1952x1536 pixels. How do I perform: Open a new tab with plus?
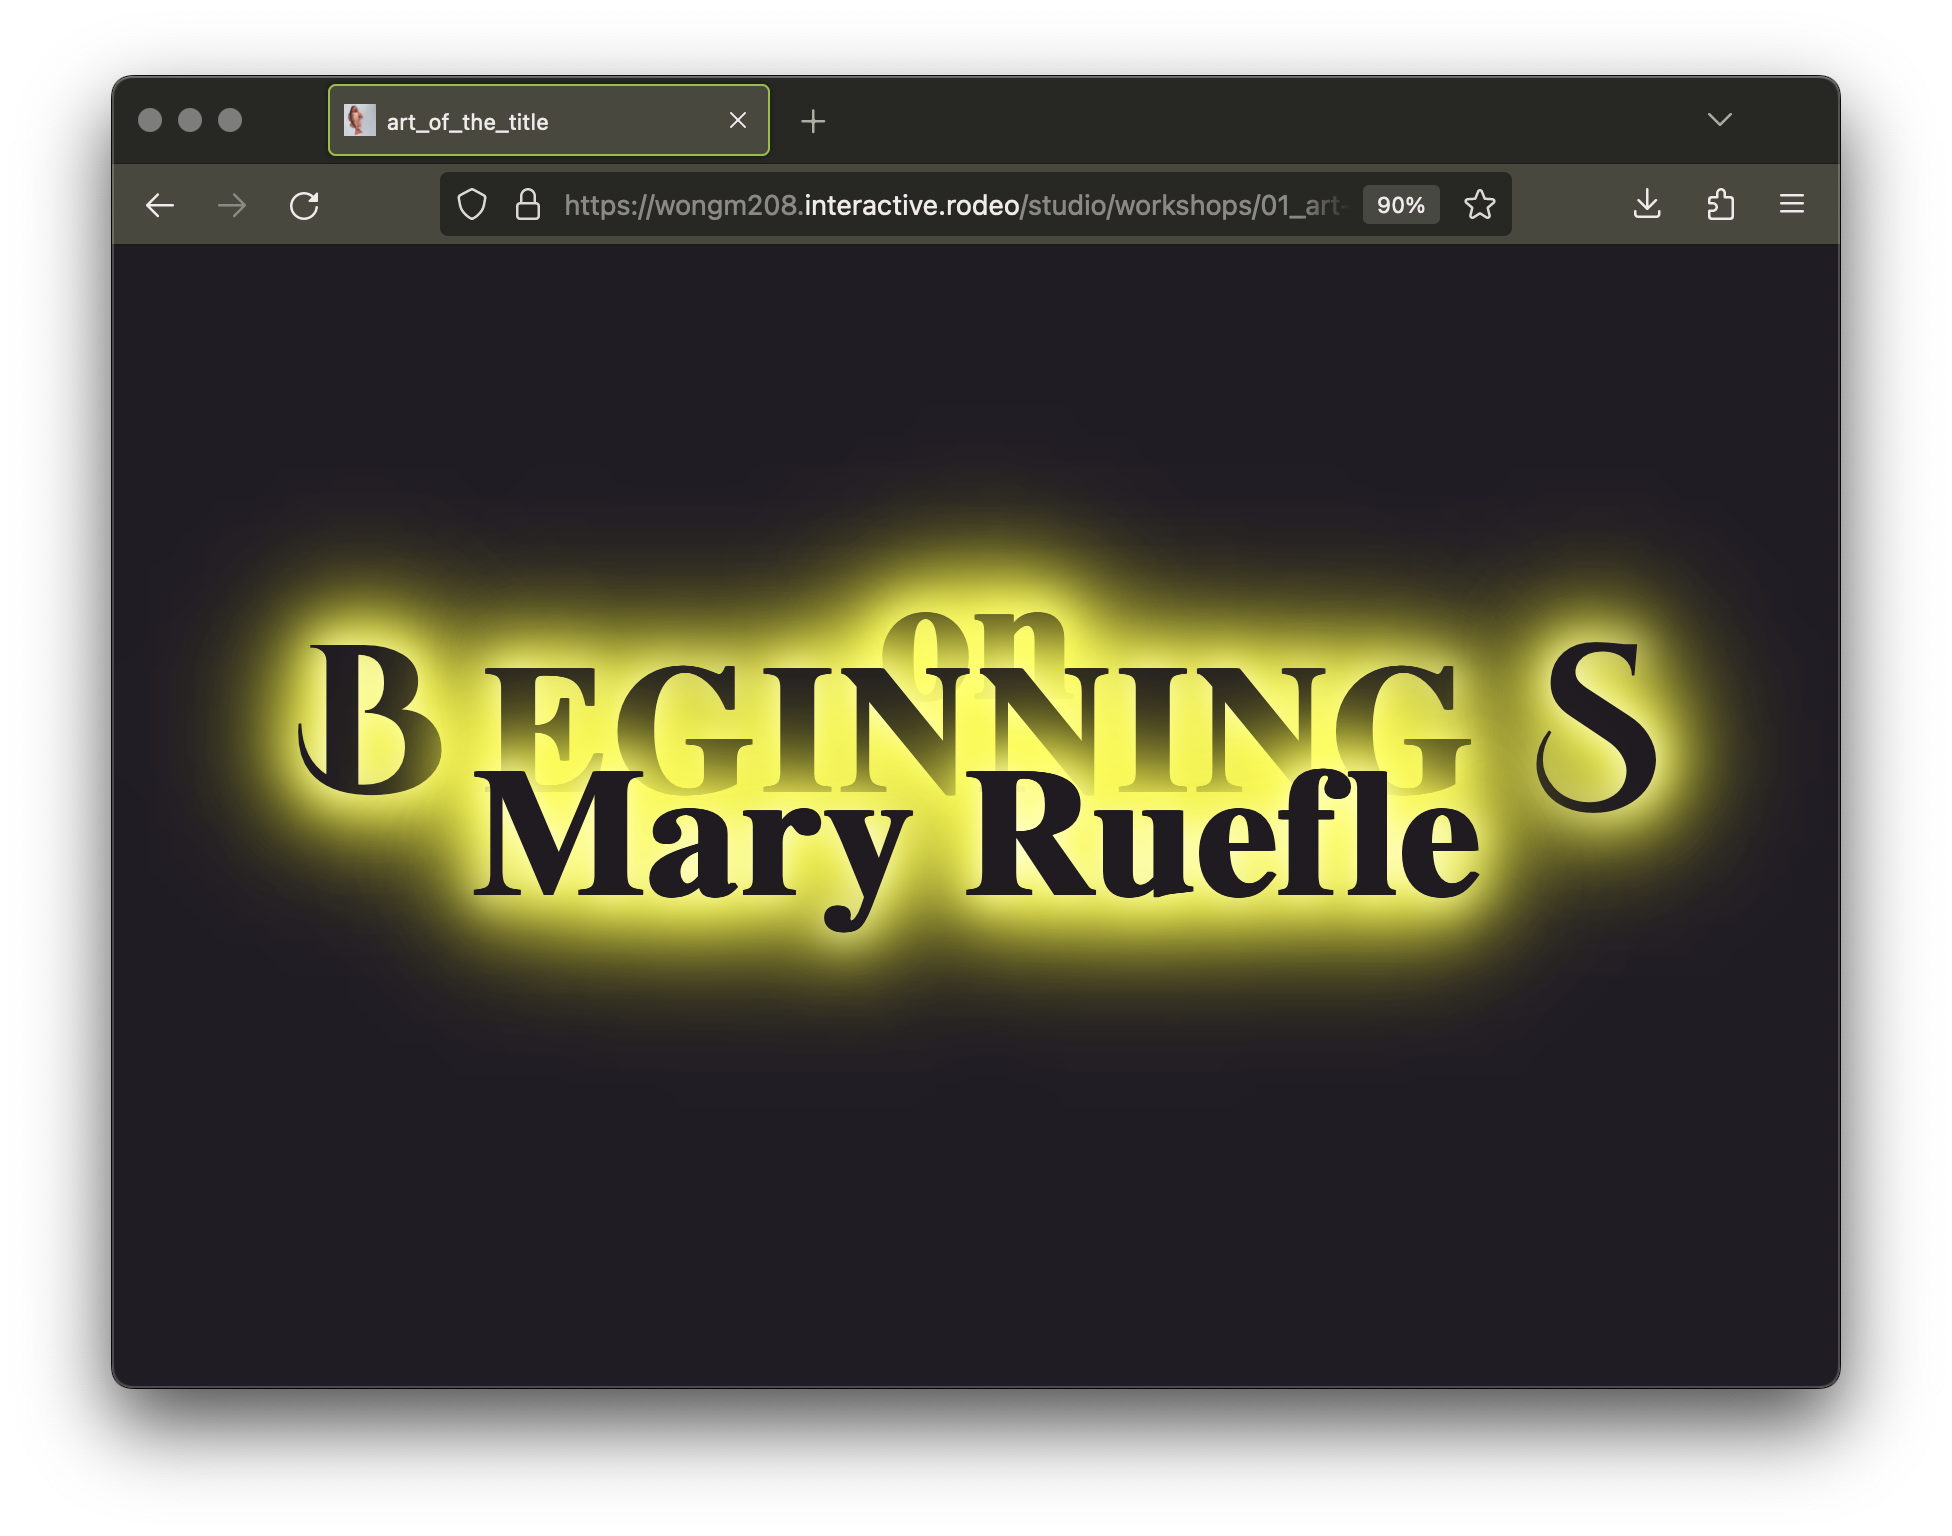coord(813,121)
